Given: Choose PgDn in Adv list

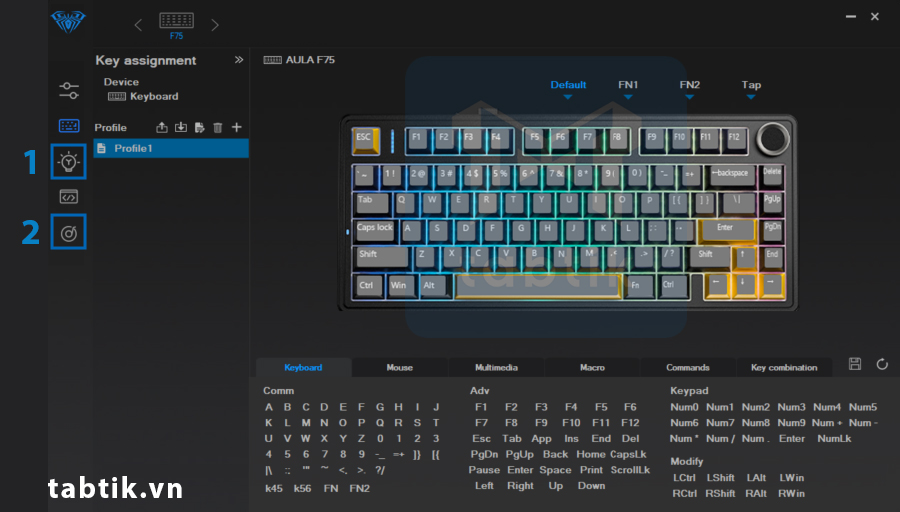Looking at the screenshot, I should 484,454.
